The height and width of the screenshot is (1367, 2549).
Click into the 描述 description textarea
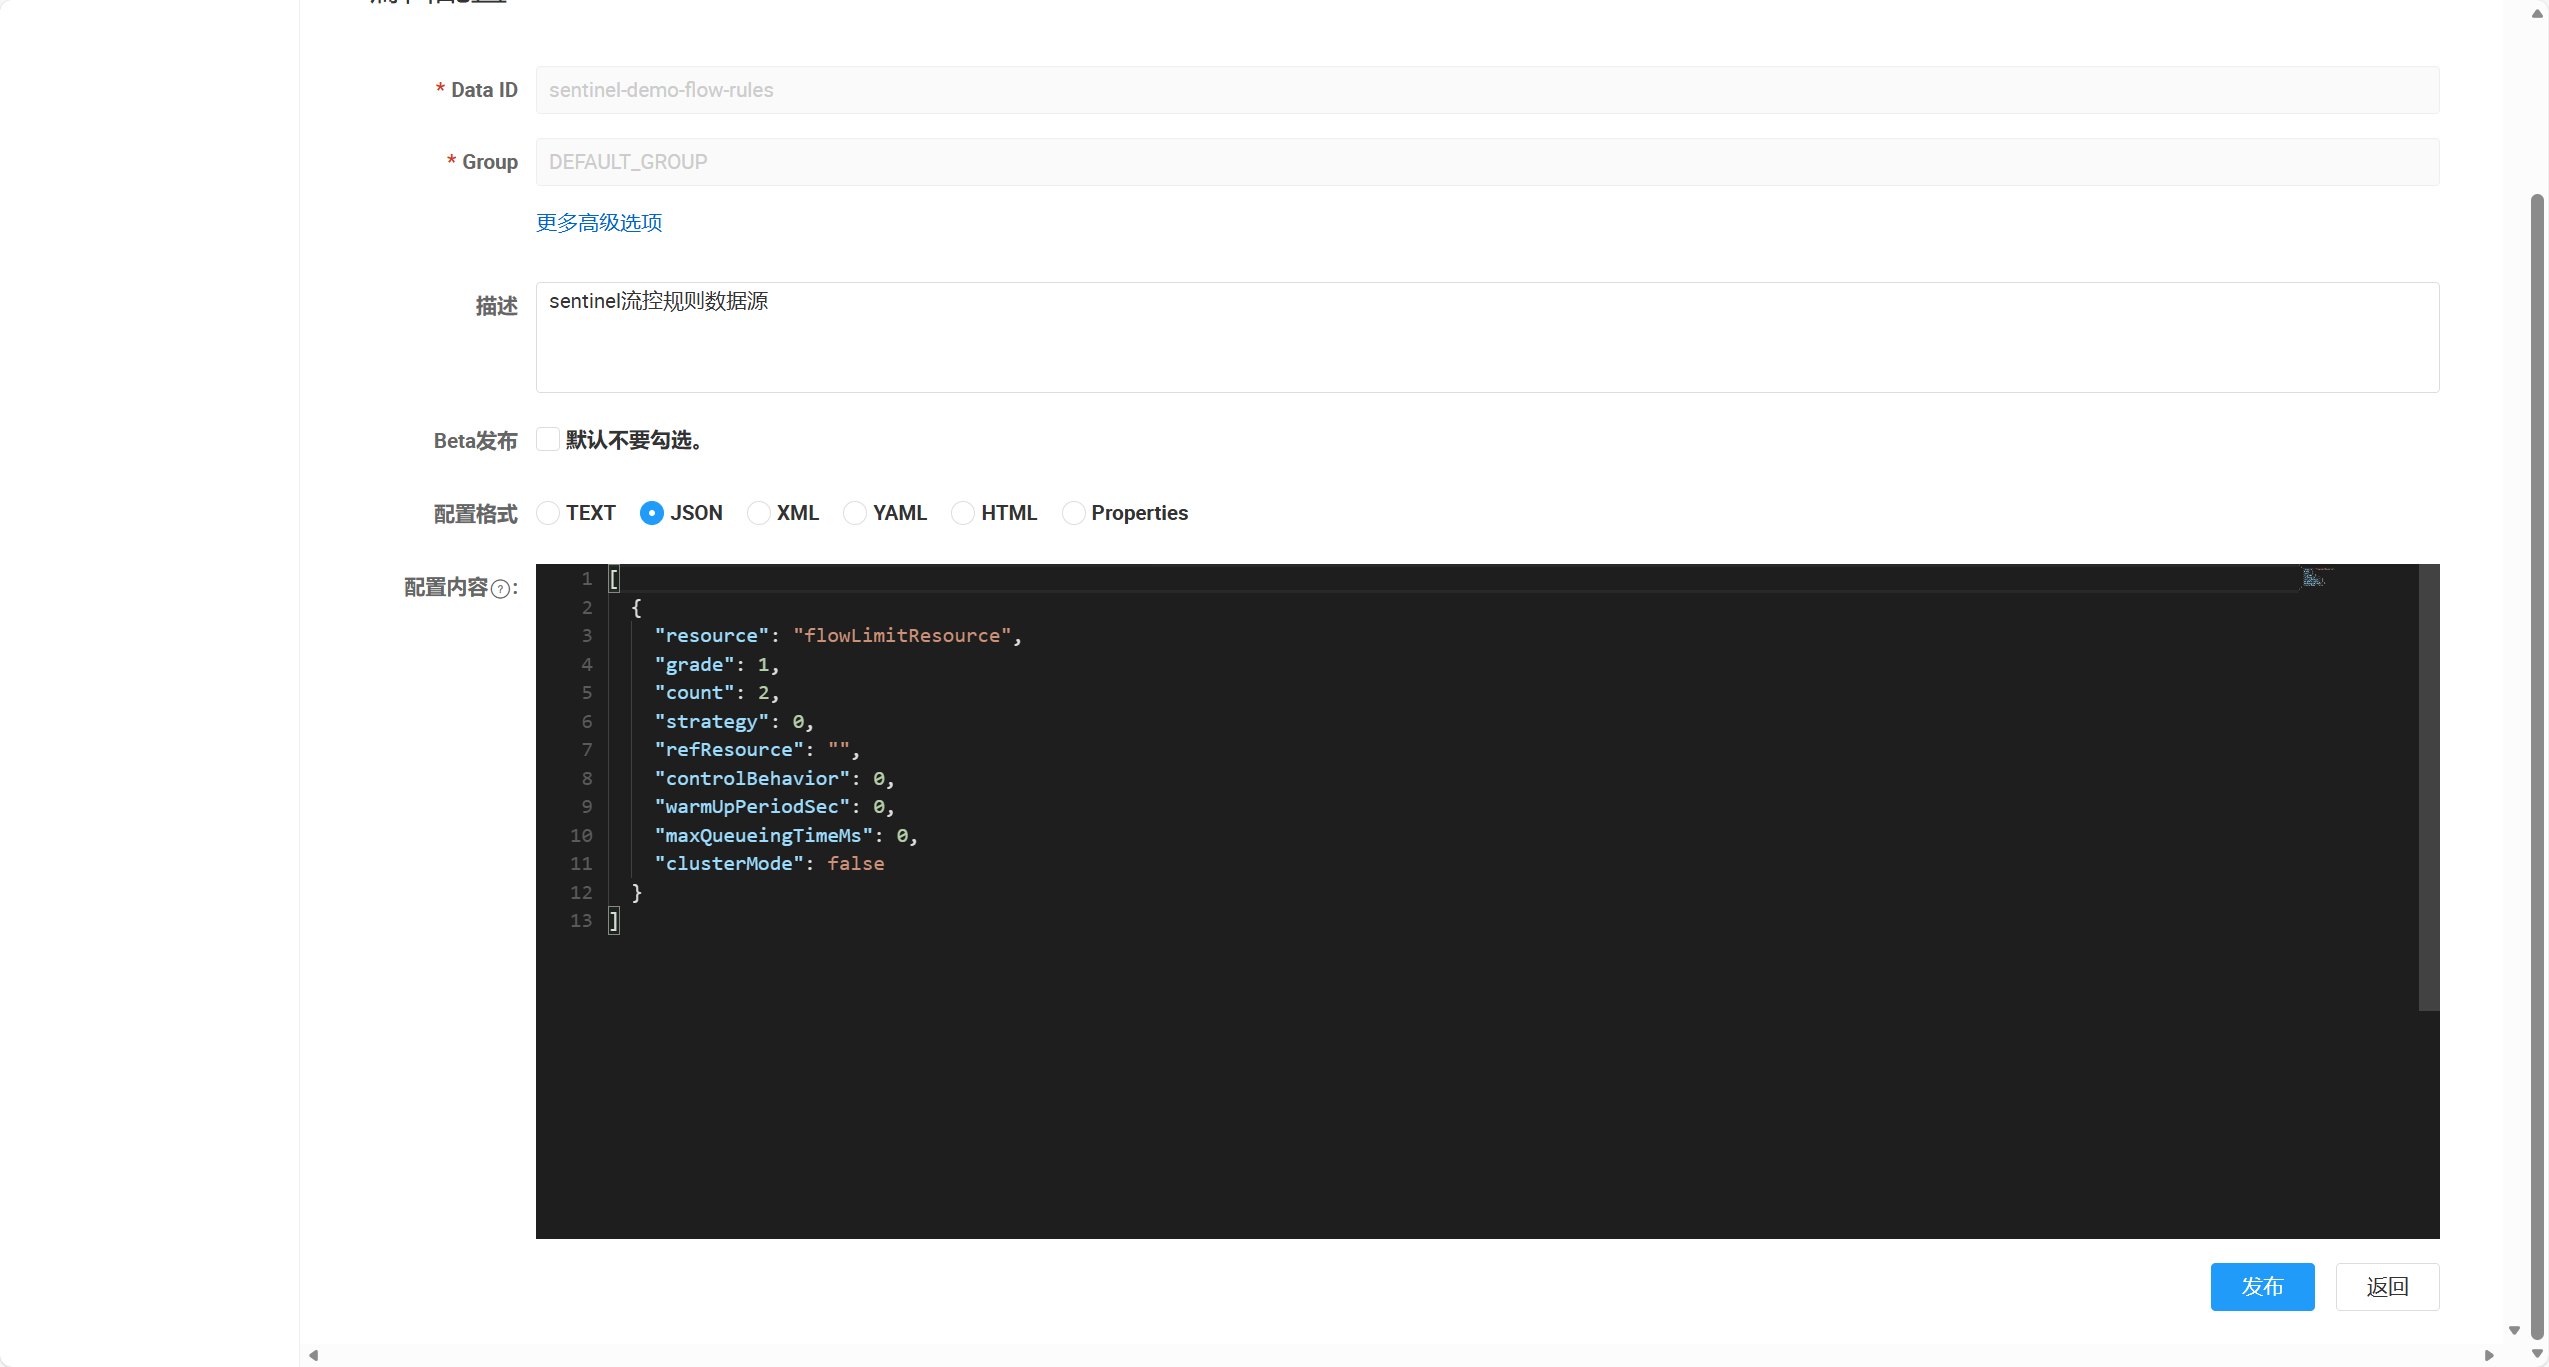pyautogui.click(x=1487, y=337)
